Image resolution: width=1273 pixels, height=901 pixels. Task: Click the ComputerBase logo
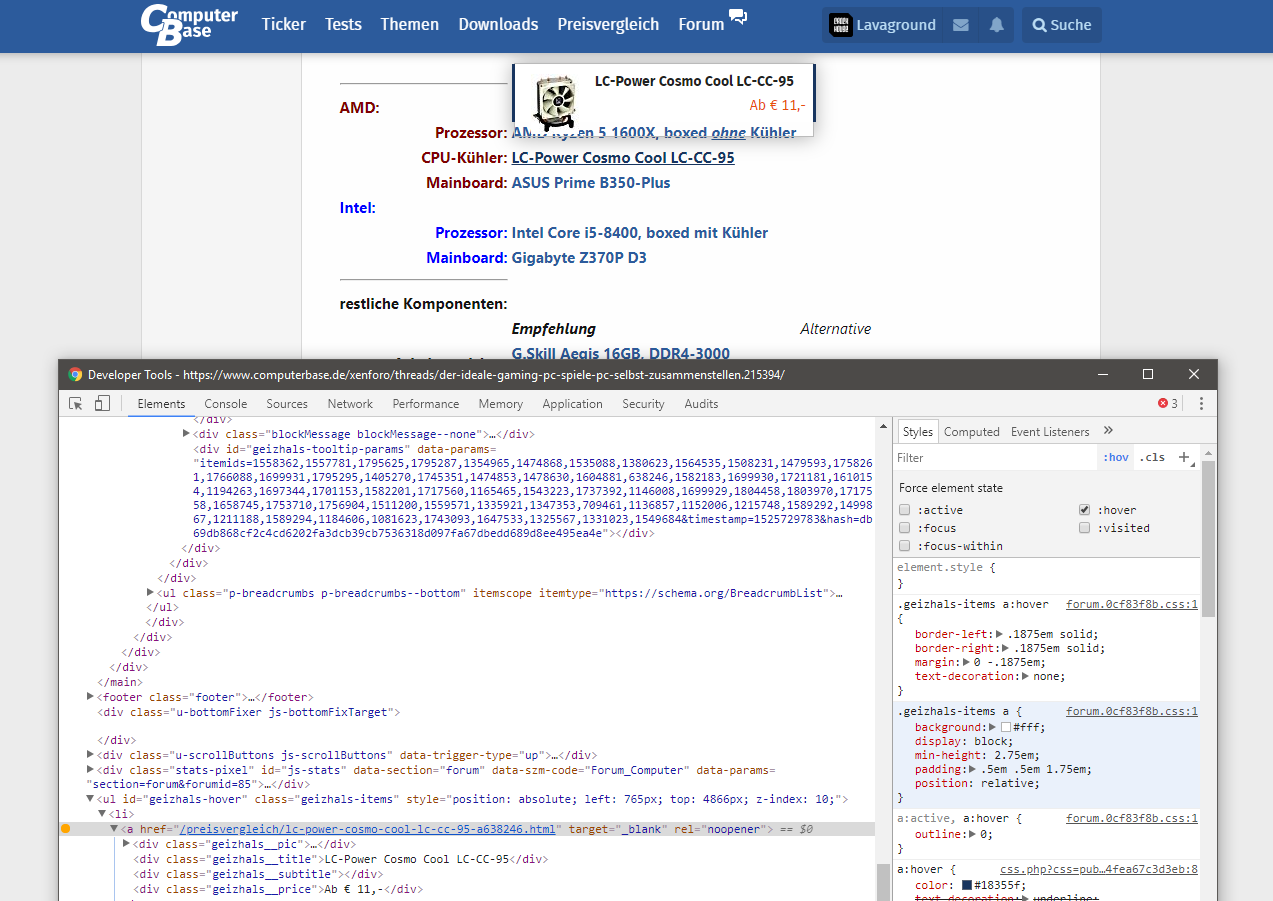click(190, 24)
